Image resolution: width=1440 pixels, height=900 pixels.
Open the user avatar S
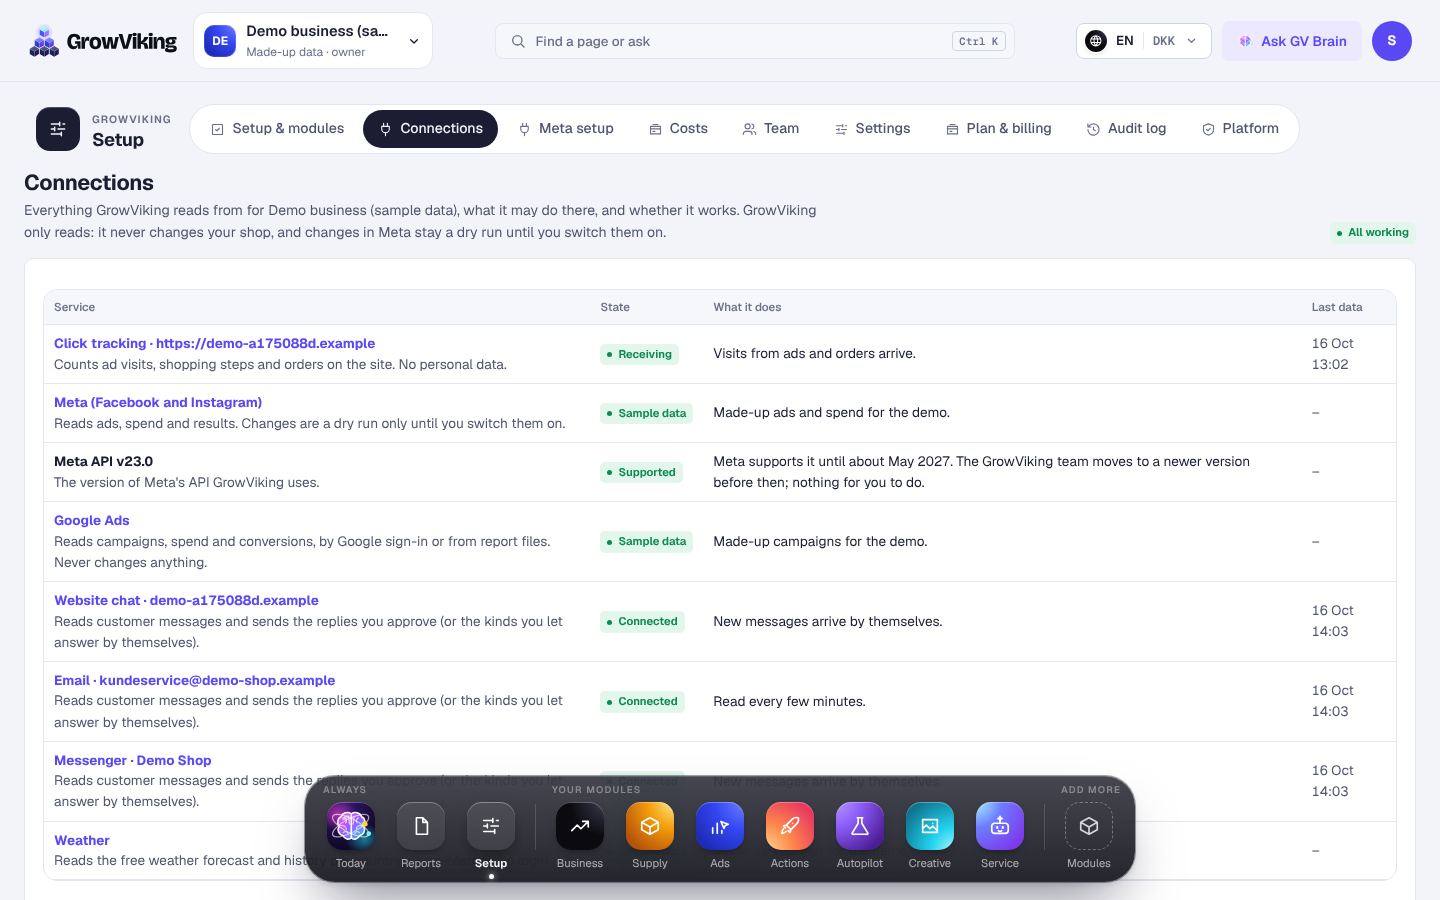point(1392,41)
